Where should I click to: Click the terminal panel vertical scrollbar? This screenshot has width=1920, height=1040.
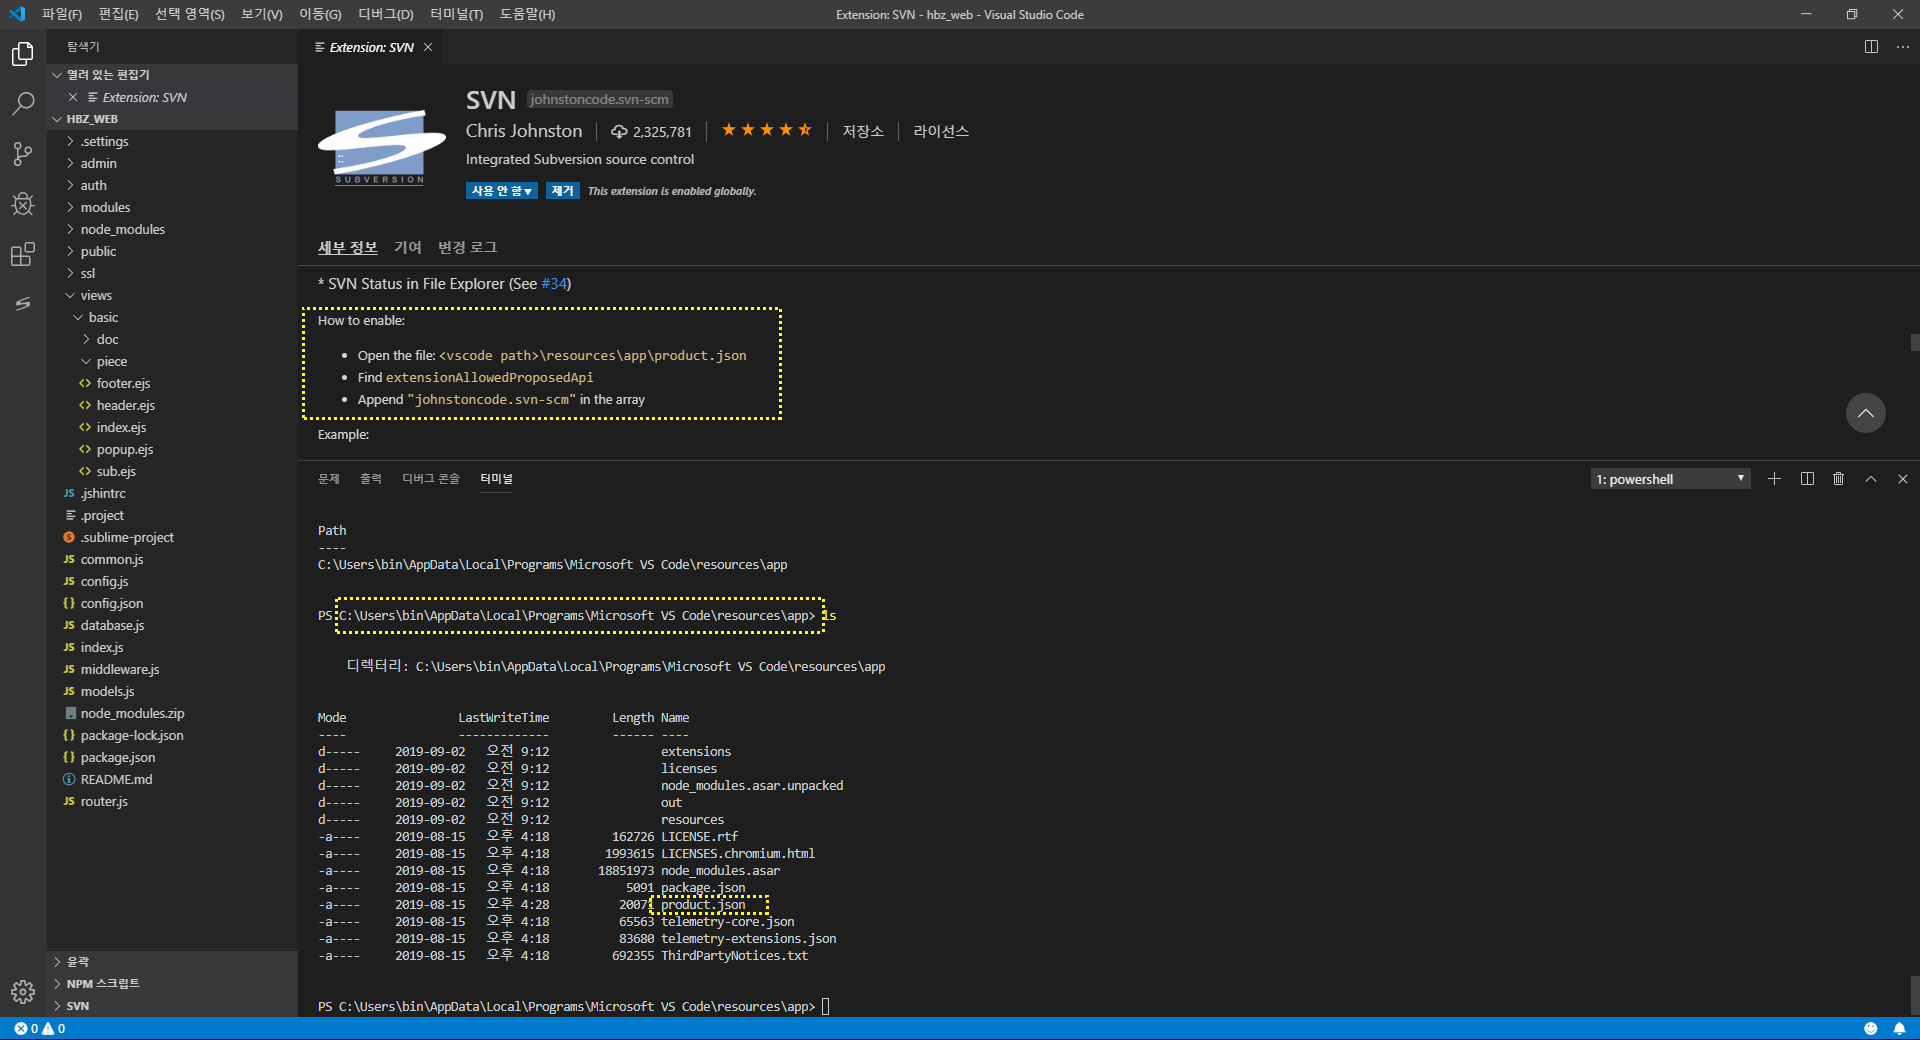1914,995
